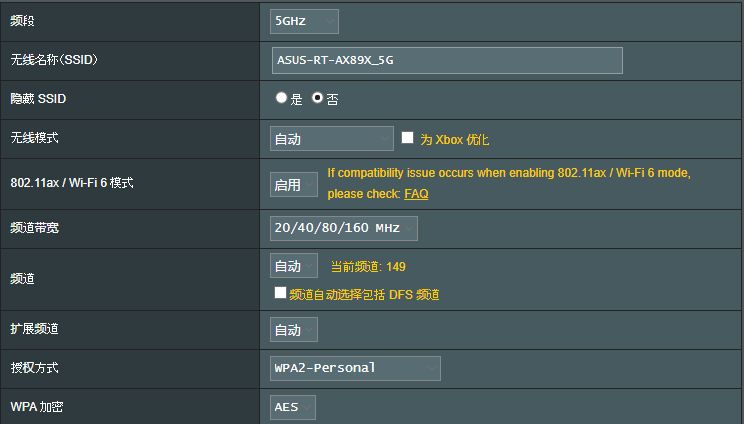Open the 扩展频道 自动 dropdown
744x424 pixels.
click(x=294, y=330)
